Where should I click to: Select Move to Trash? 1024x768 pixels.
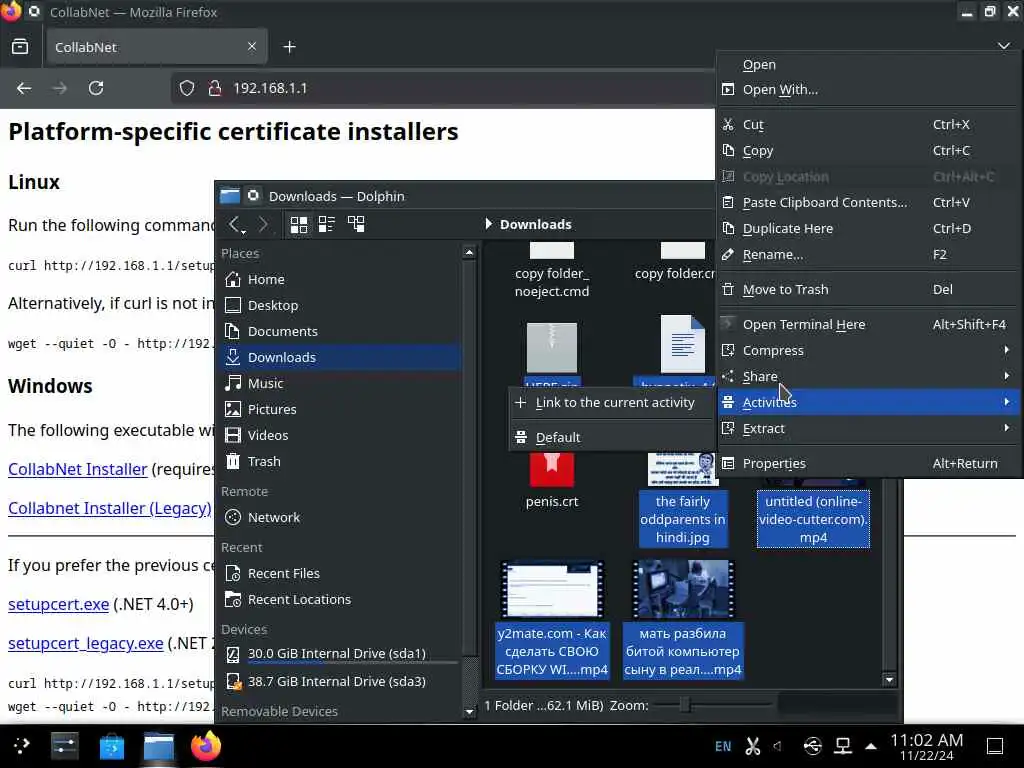[x=869, y=289]
